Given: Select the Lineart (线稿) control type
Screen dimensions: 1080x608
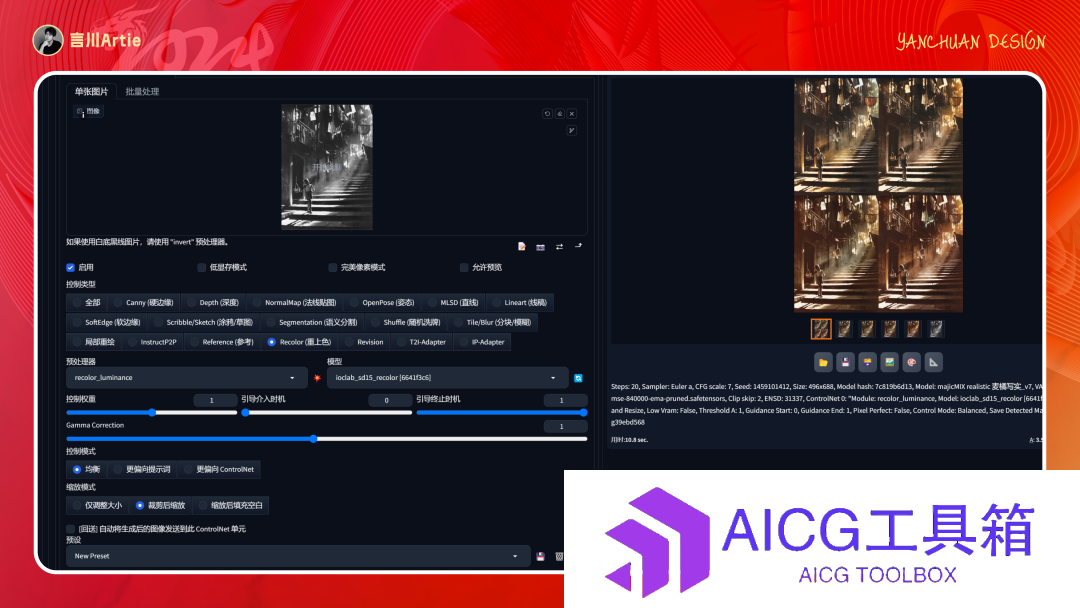Looking at the screenshot, I should coord(519,302).
